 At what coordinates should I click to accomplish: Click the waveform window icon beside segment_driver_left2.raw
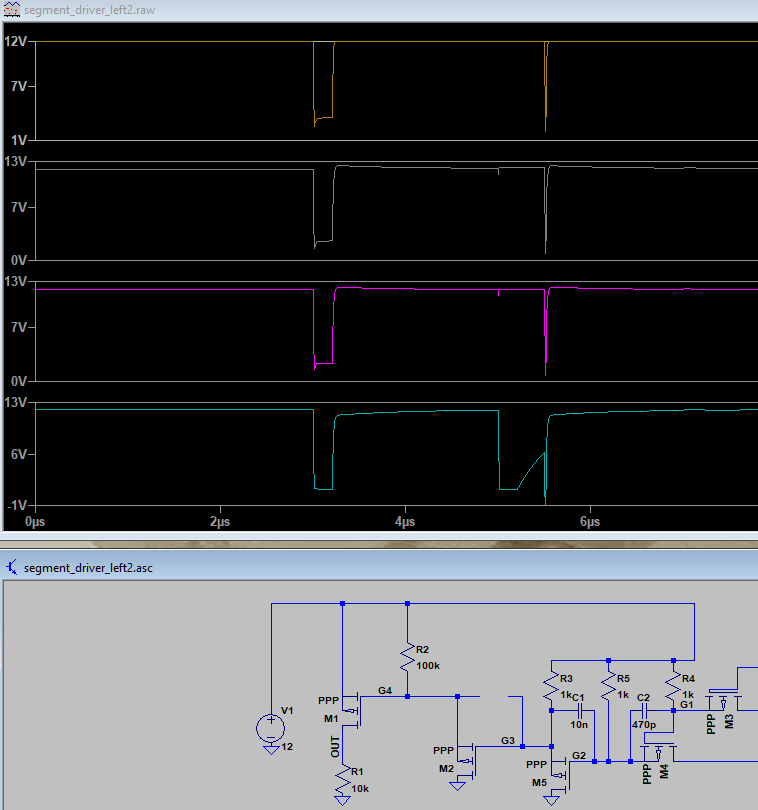coord(11,9)
